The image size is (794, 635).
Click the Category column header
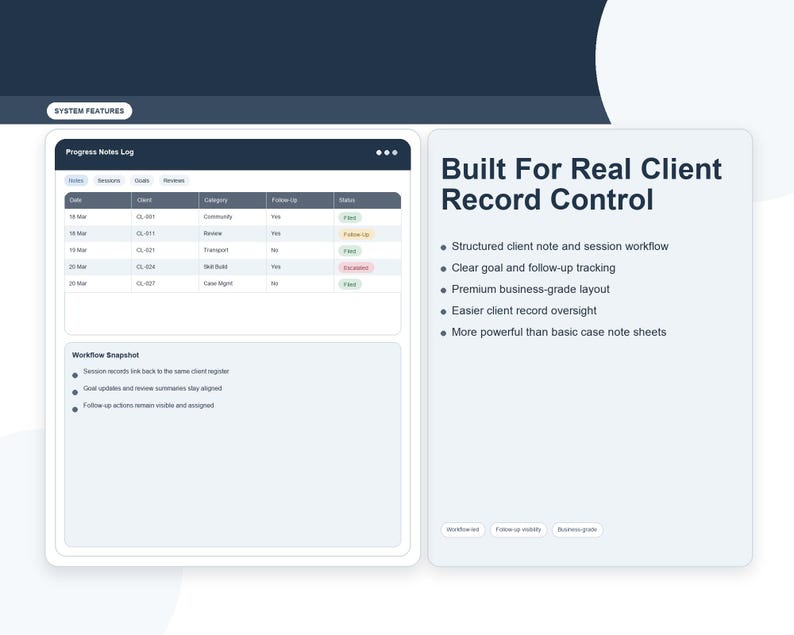pyautogui.click(x=232, y=200)
